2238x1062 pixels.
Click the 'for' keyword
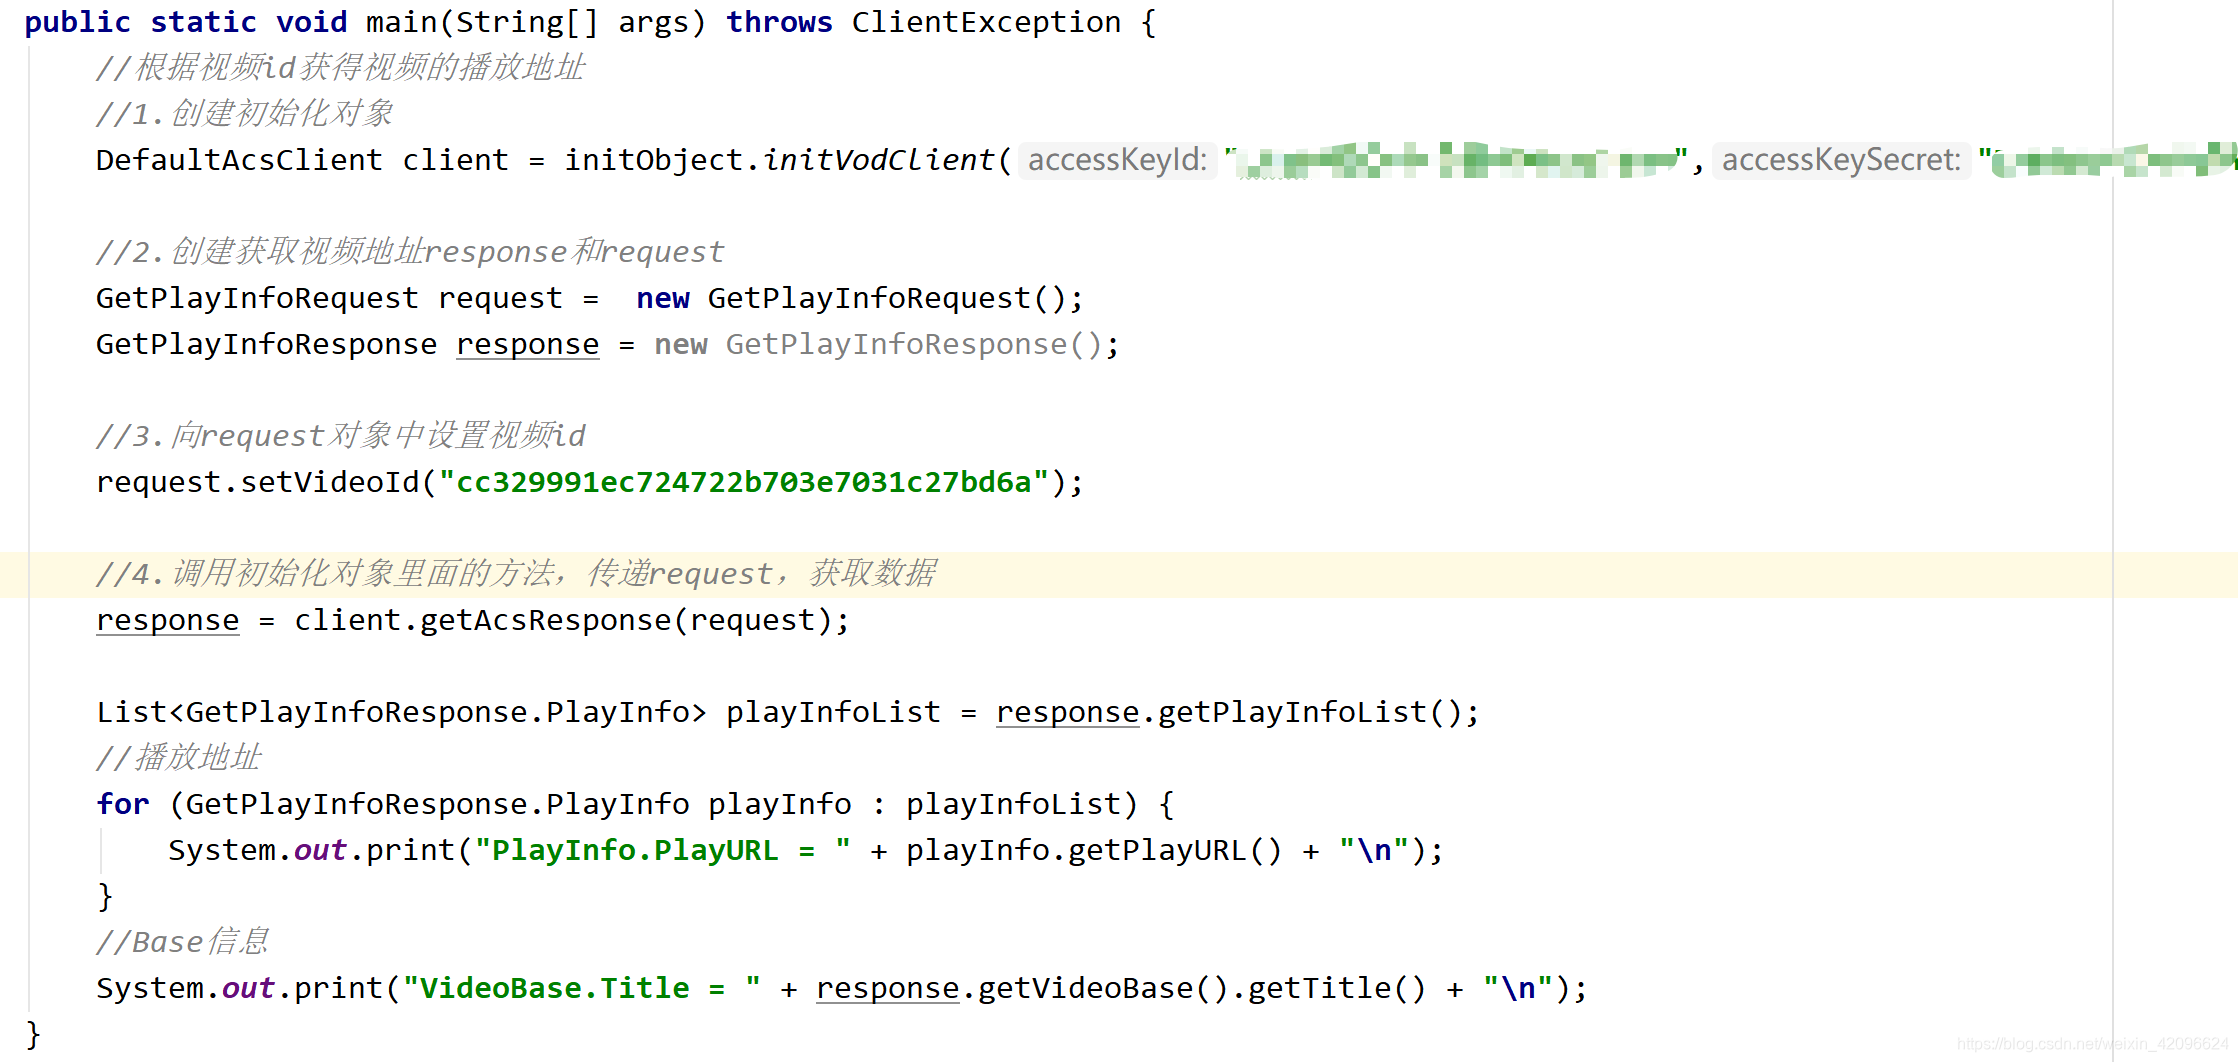[x=123, y=804]
